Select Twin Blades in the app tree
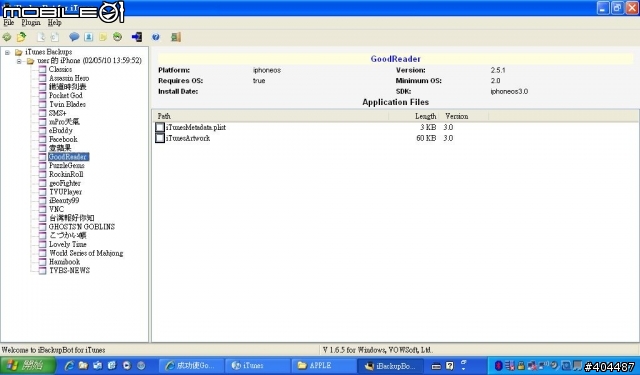Image resolution: width=640 pixels, height=375 pixels. (x=67, y=104)
